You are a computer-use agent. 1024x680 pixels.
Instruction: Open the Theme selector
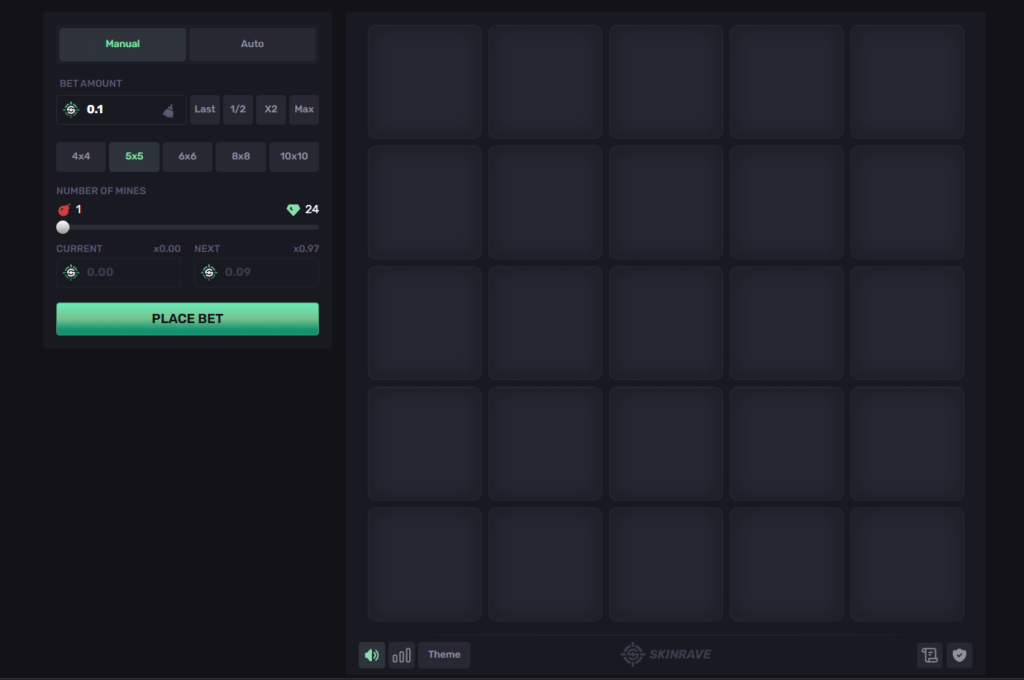click(x=444, y=655)
